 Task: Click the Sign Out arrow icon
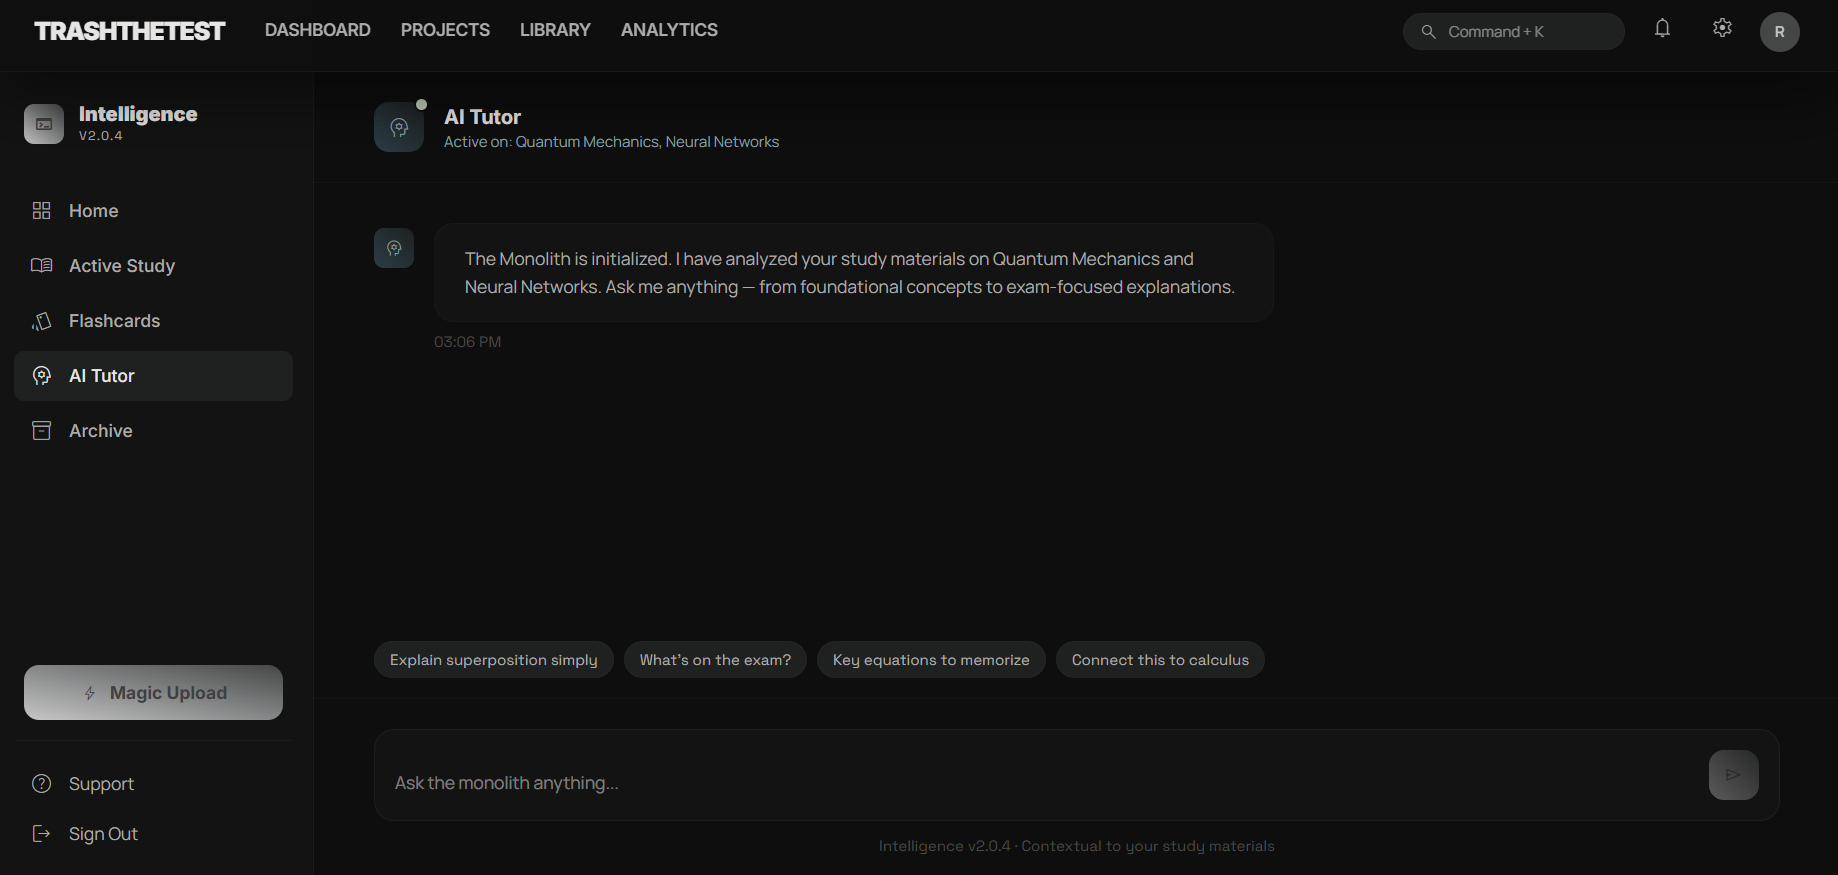pyautogui.click(x=42, y=834)
